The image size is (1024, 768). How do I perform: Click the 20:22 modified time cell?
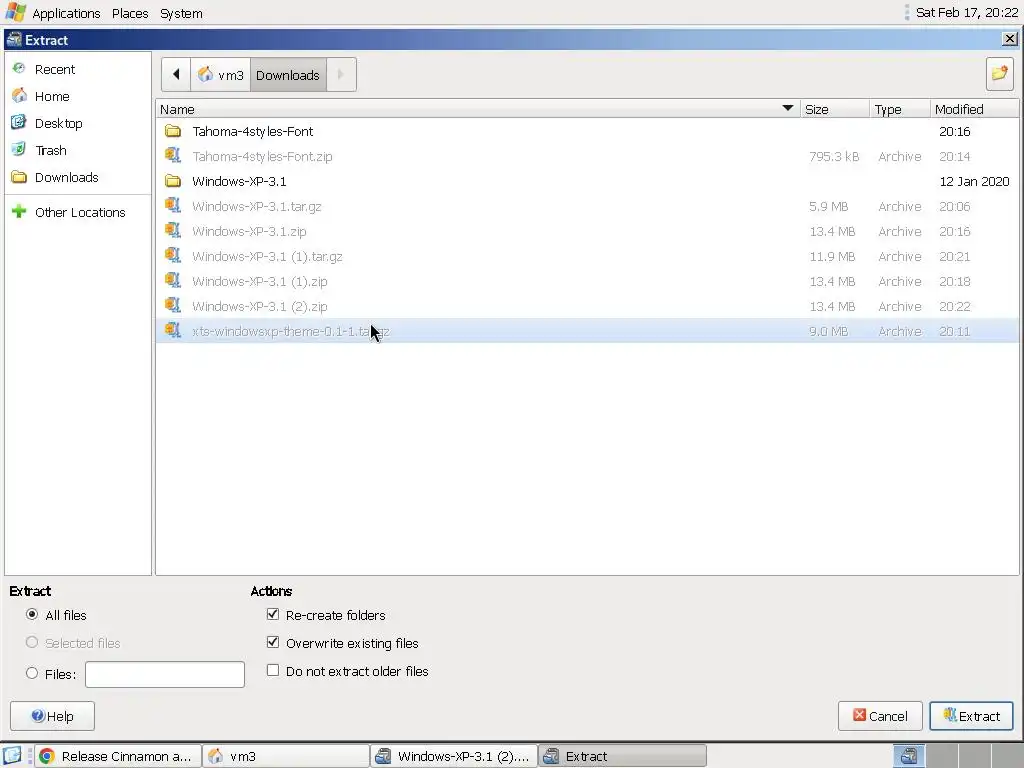[954, 306]
